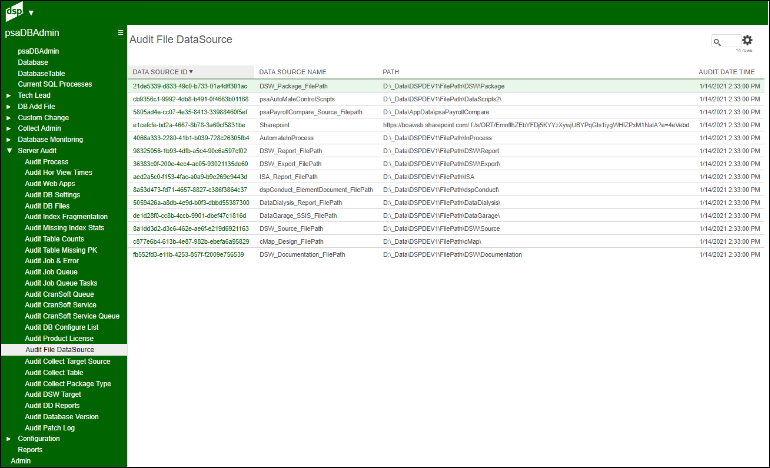Image resolution: width=770 pixels, height=468 pixels.
Task: Open Audit DB Configure List
Action: click(x=62, y=327)
